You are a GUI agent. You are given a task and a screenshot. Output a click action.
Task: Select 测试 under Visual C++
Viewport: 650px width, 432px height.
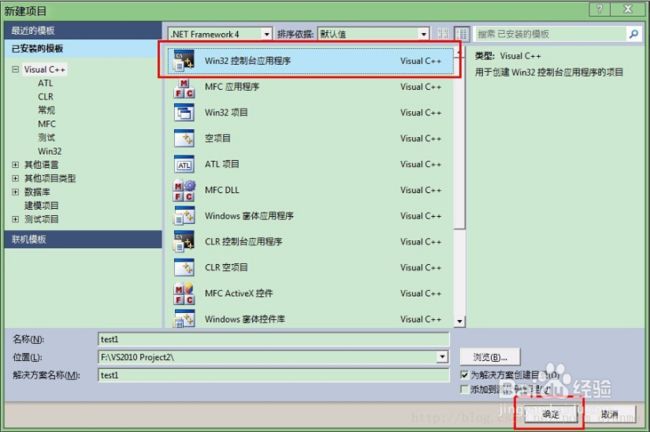[x=46, y=138]
